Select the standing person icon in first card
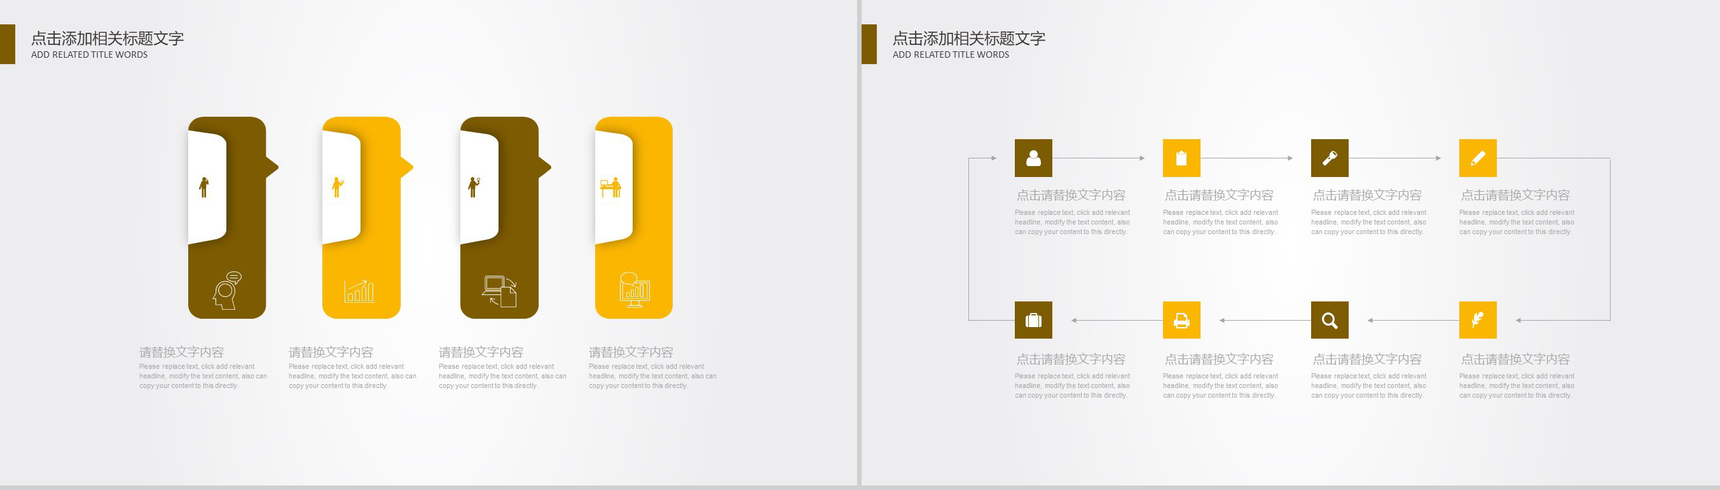Viewport: 1720px width, 490px height. 204,187
